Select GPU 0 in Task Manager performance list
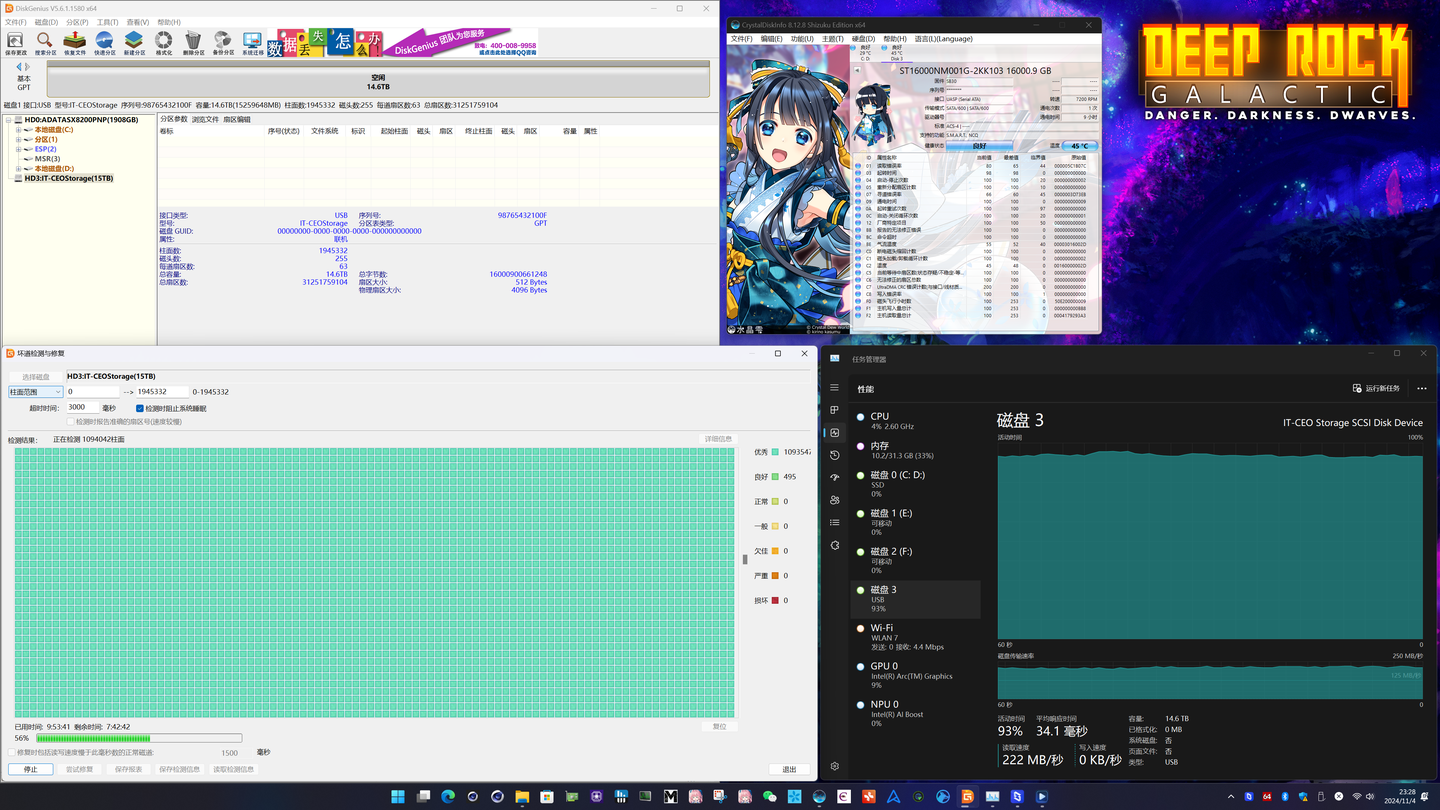 click(916, 675)
